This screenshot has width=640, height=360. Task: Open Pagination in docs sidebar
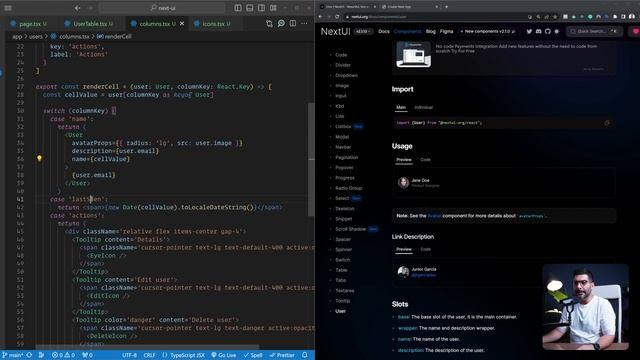tap(347, 157)
